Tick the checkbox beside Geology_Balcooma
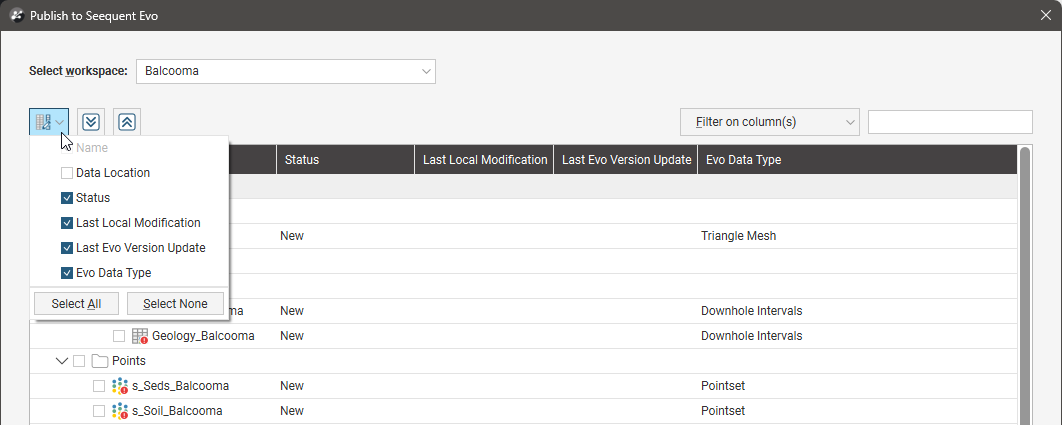 119,336
